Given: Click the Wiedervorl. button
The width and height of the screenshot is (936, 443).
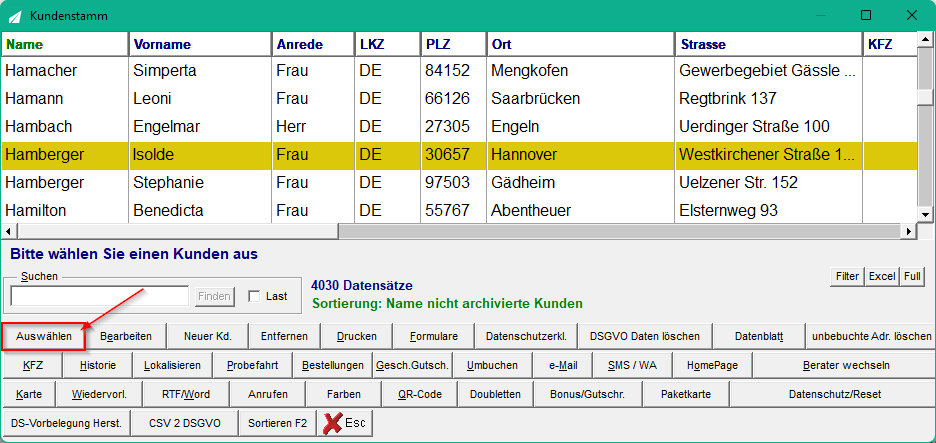Looking at the screenshot, I should tap(99, 394).
